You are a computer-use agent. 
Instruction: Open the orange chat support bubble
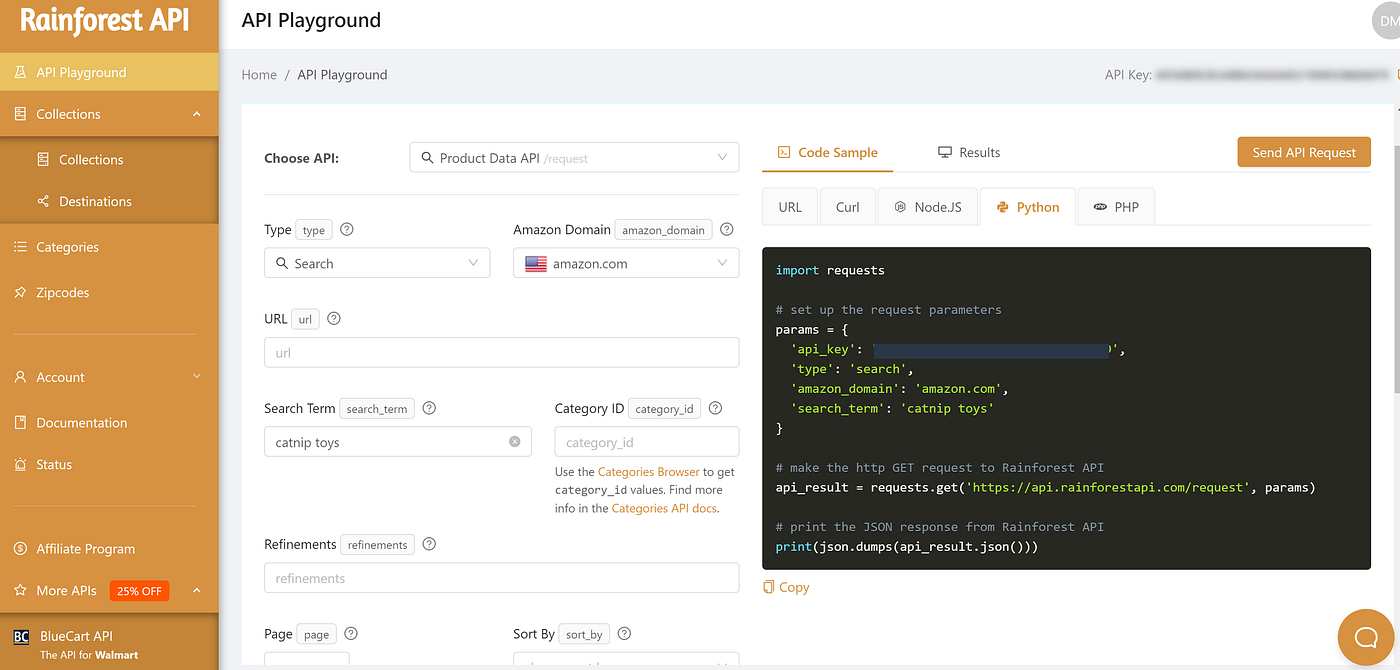pyautogui.click(x=1366, y=637)
